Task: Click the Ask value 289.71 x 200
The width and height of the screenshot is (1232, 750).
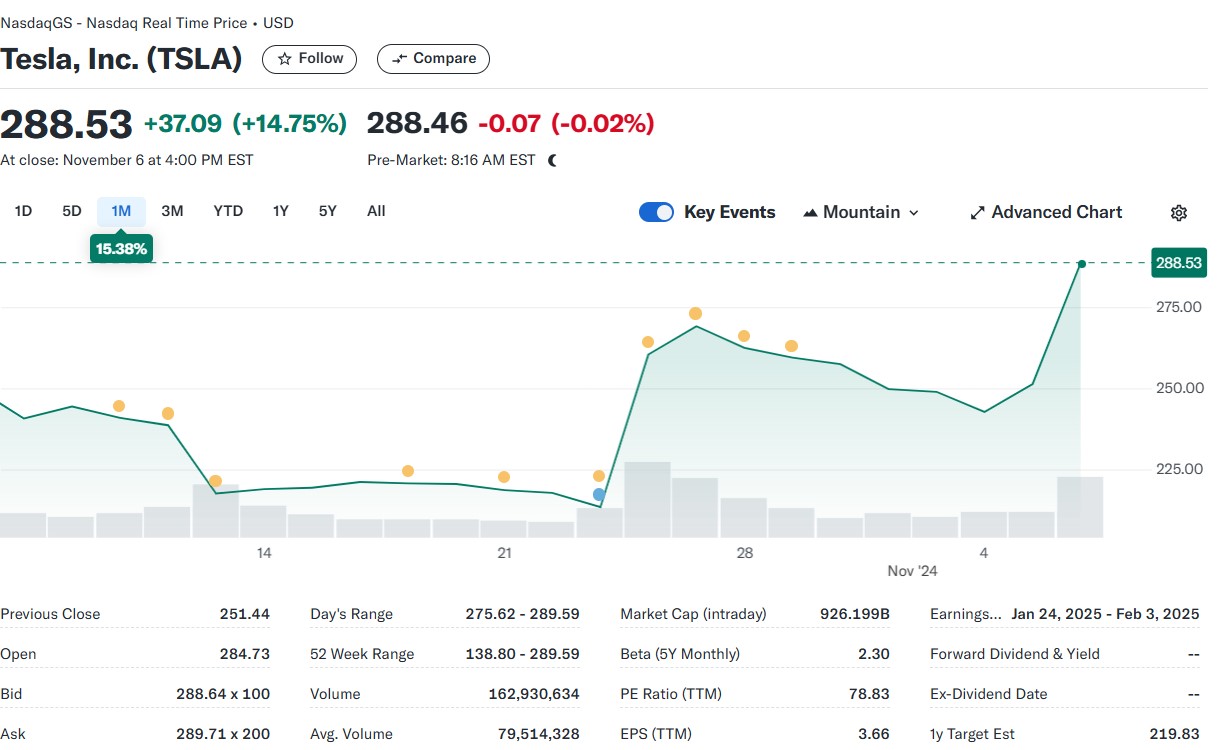Action: pyautogui.click(x=224, y=734)
